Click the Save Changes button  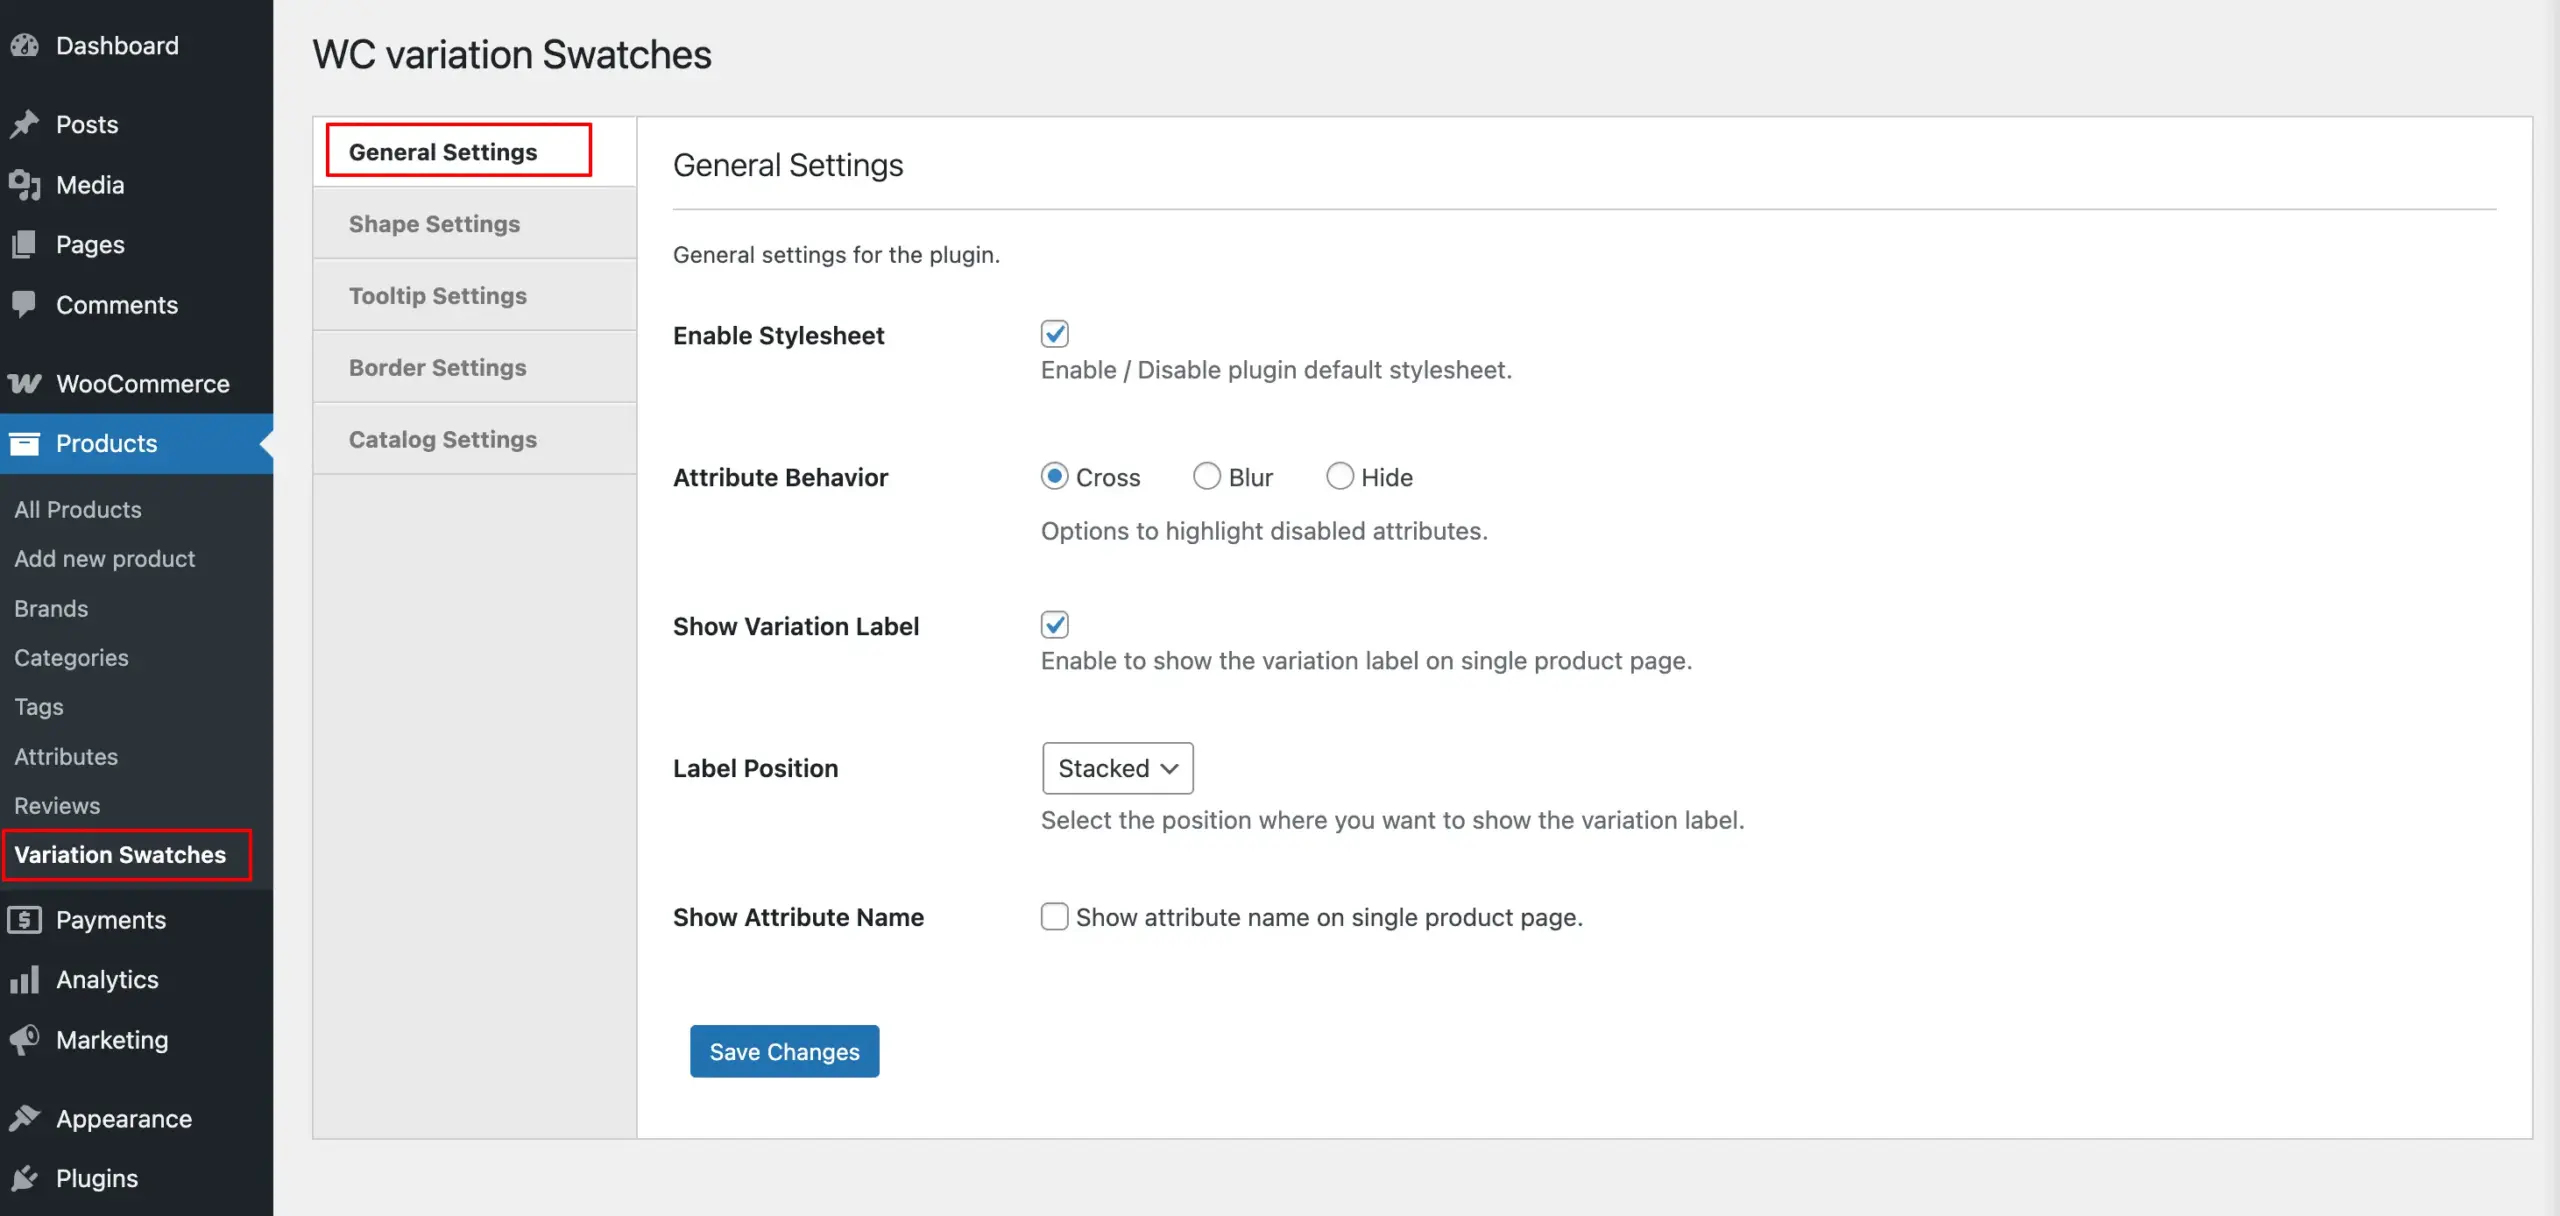click(784, 1051)
